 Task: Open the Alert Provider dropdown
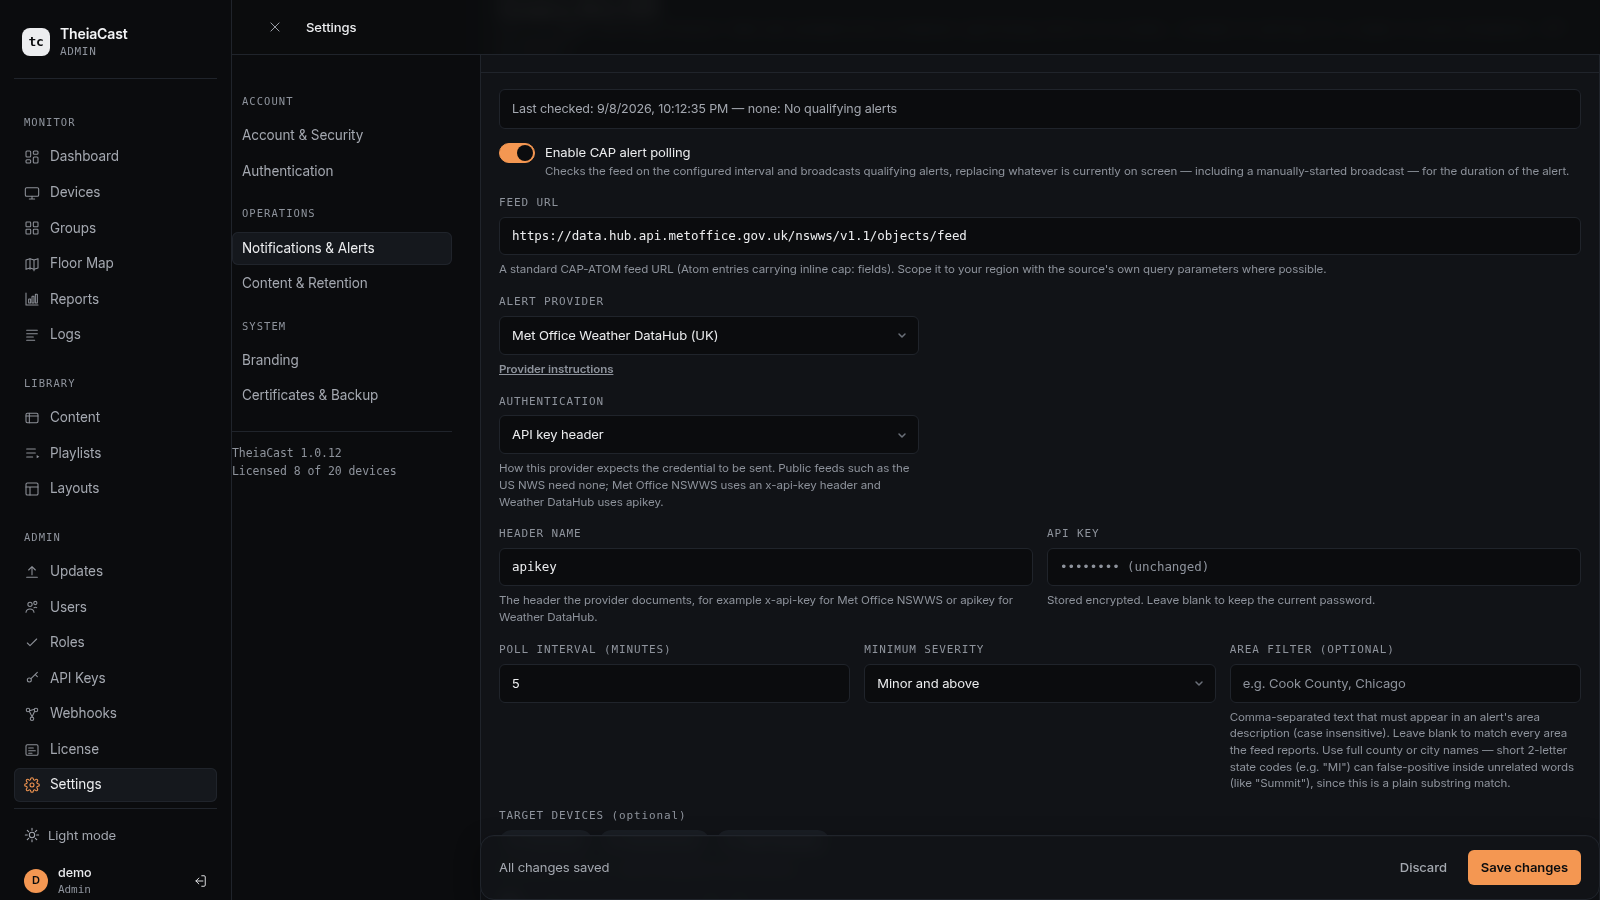coord(708,336)
